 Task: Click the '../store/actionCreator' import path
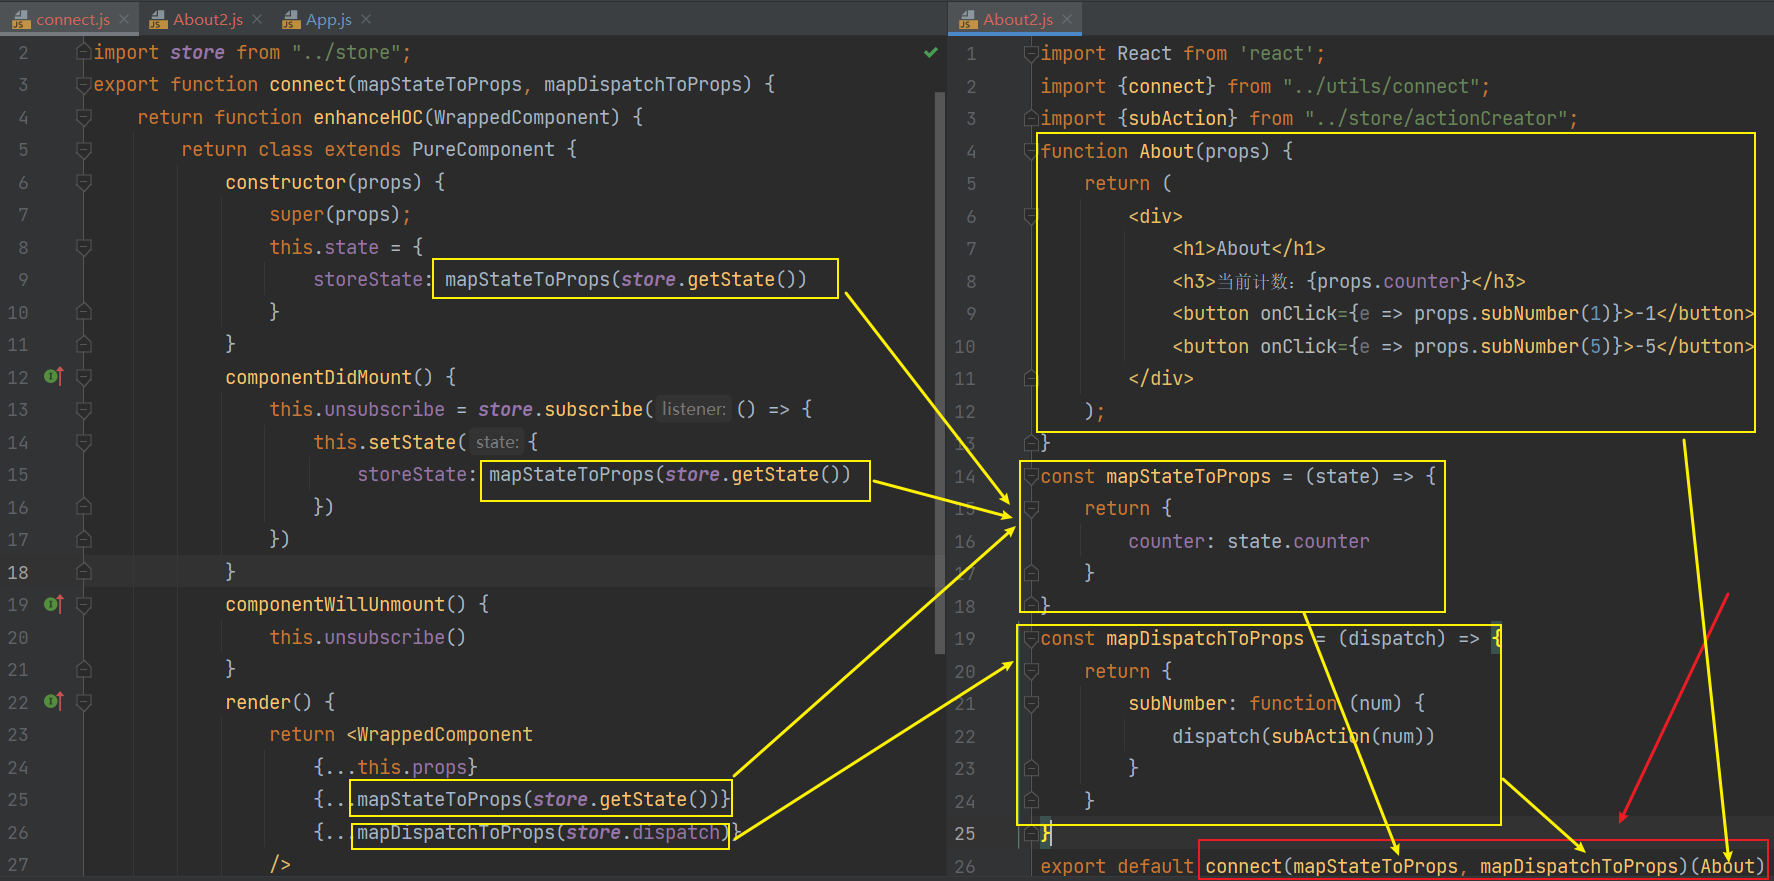pos(1437,119)
